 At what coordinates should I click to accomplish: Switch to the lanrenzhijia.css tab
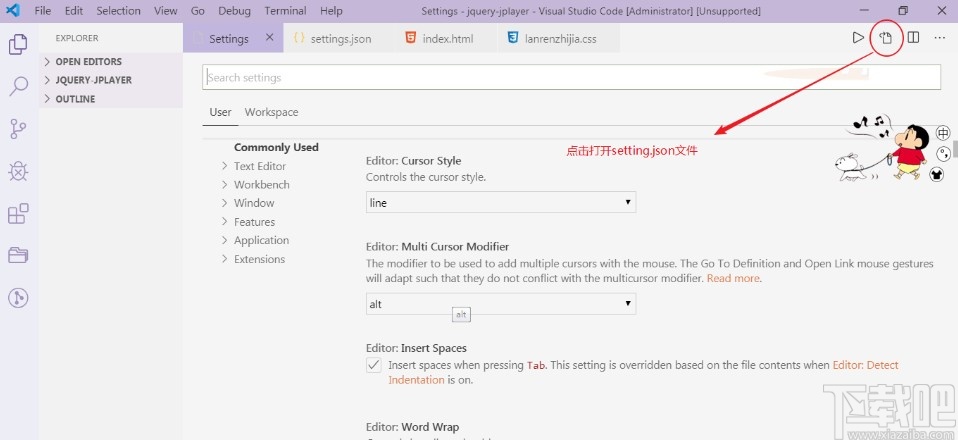coord(558,38)
